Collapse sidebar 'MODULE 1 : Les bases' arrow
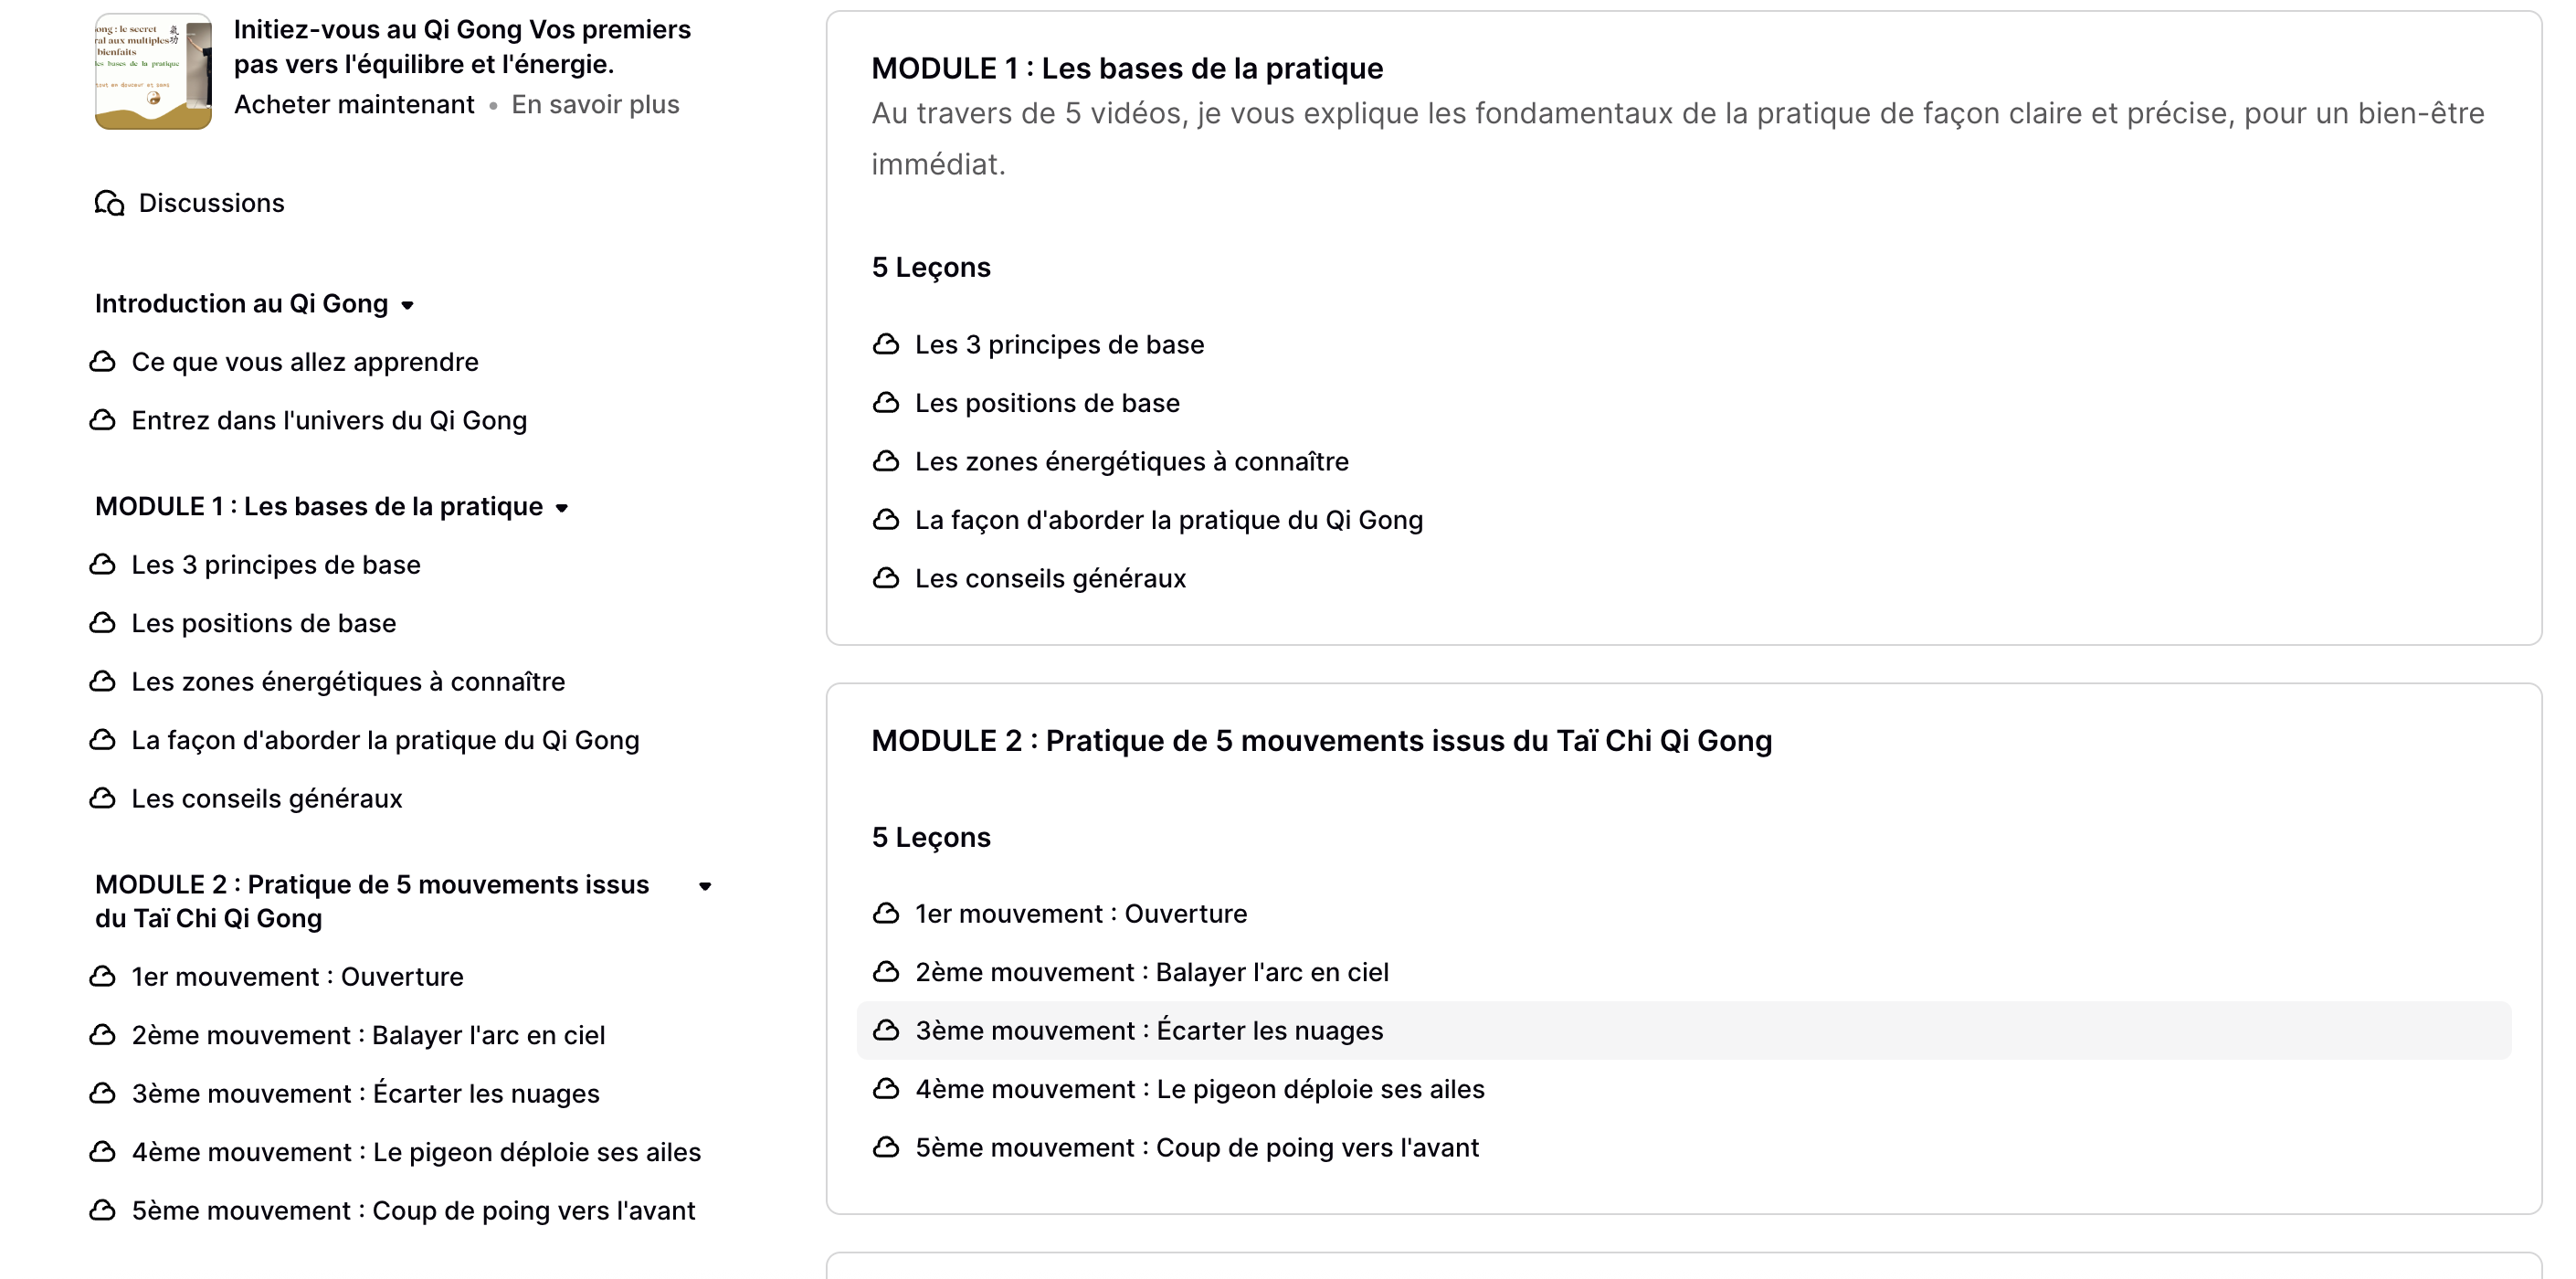The height and width of the screenshot is (1279, 2576). [x=562, y=508]
